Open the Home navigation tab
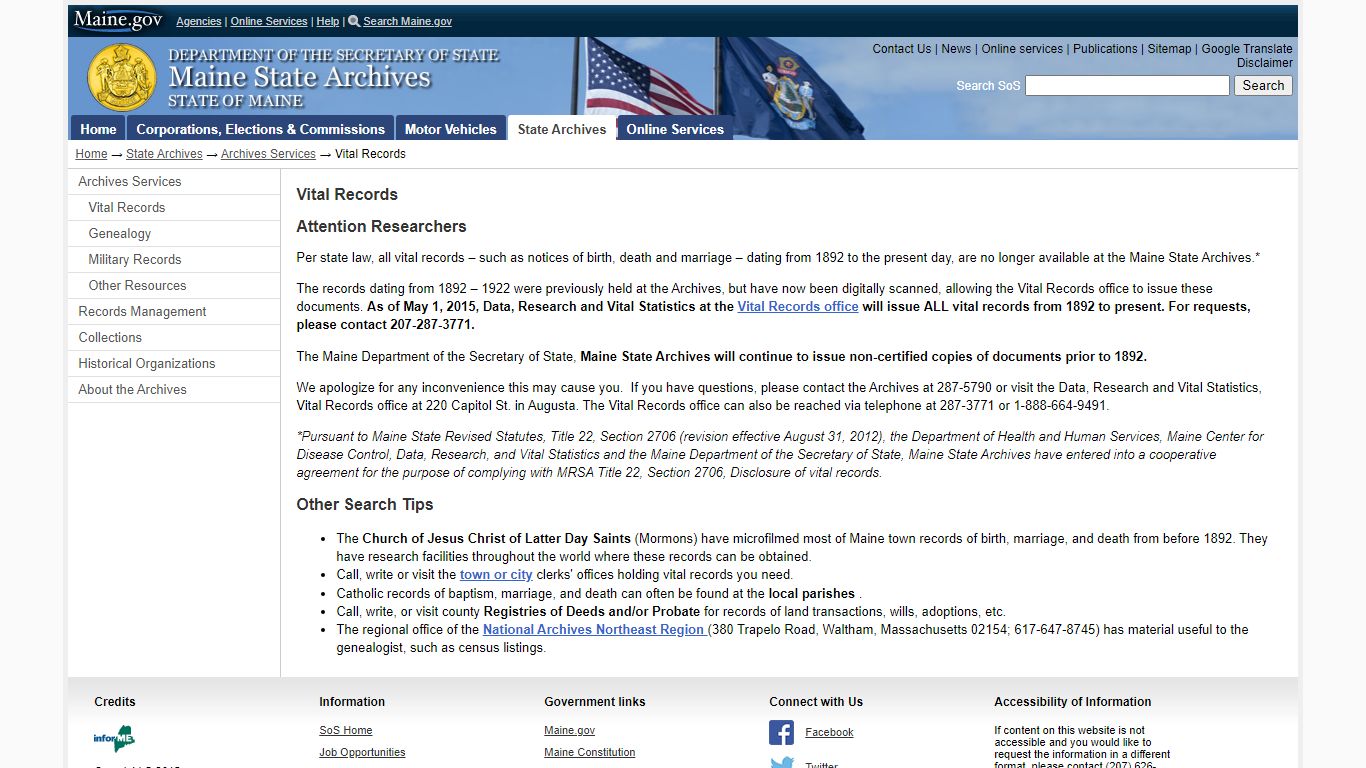This screenshot has height=768, width=1366. pos(98,128)
